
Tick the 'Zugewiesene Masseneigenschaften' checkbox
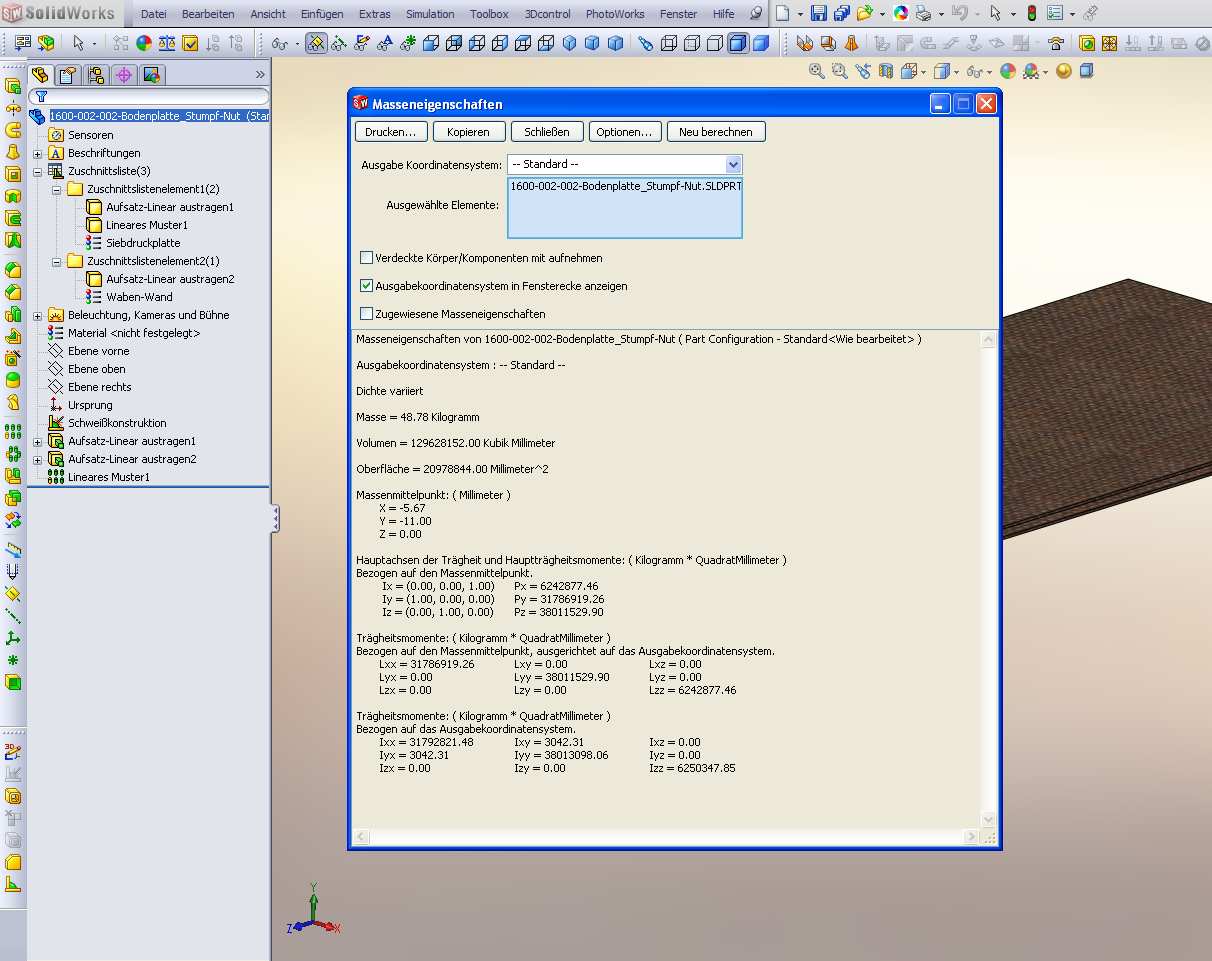click(x=366, y=314)
